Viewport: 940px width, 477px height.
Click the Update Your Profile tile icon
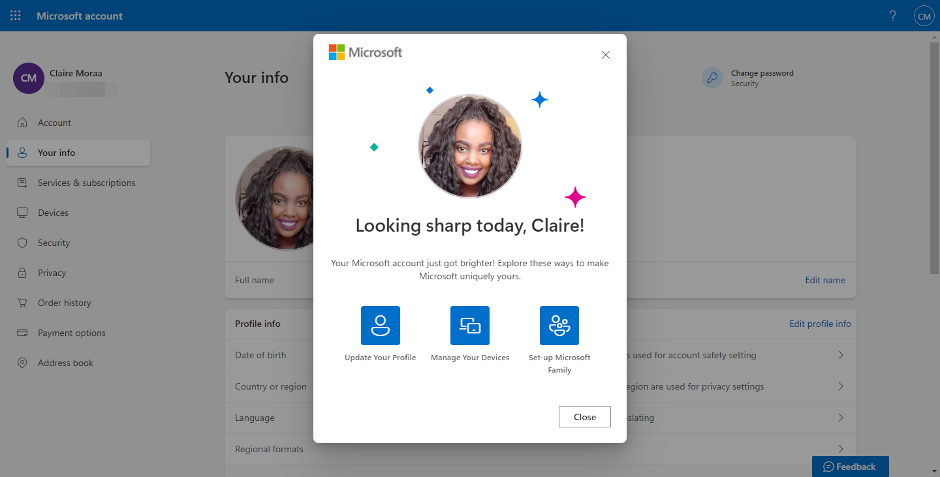pos(380,325)
